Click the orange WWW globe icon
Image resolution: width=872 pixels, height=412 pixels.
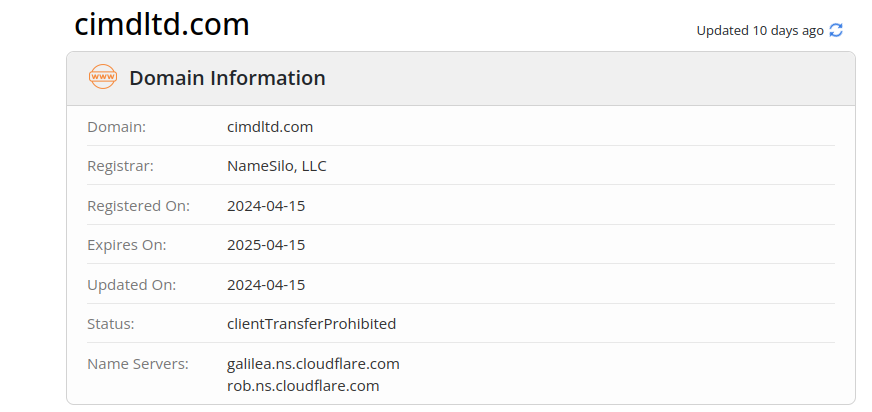click(x=103, y=77)
